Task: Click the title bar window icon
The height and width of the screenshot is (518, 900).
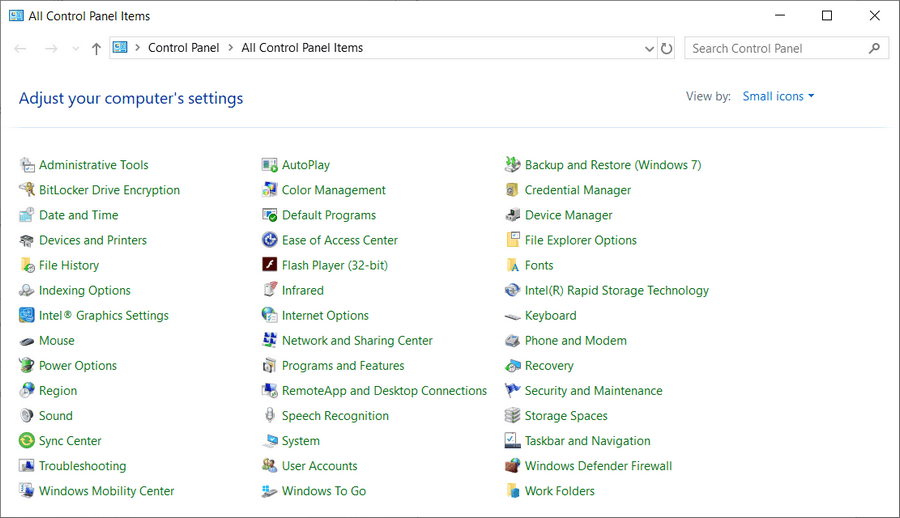Action: [16, 16]
